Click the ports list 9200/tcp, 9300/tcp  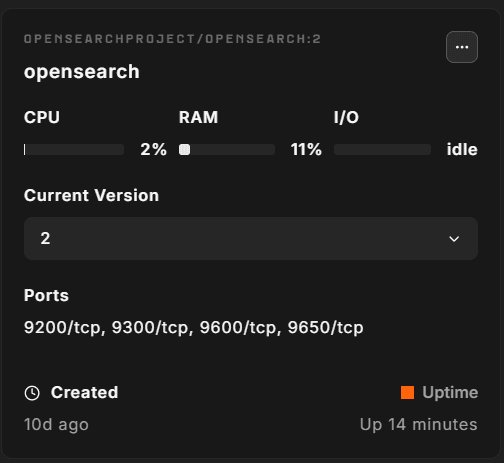click(193, 327)
